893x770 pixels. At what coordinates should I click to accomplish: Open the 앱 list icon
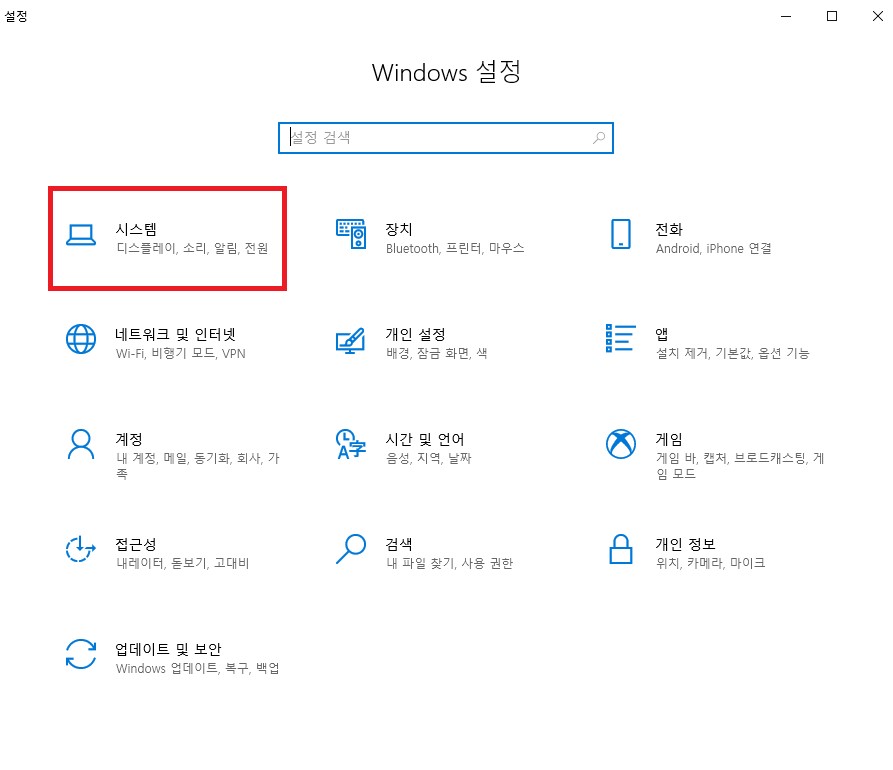[x=621, y=338]
